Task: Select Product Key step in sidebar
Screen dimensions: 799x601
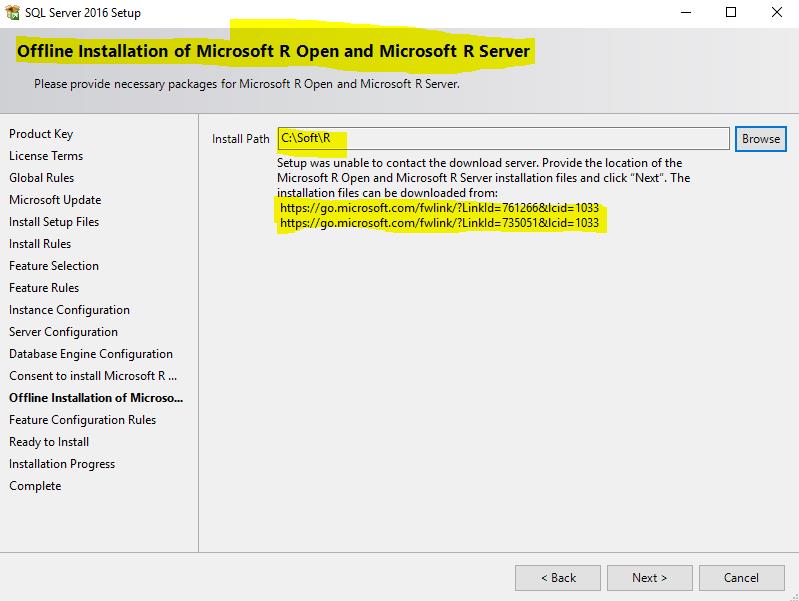Action: (41, 134)
